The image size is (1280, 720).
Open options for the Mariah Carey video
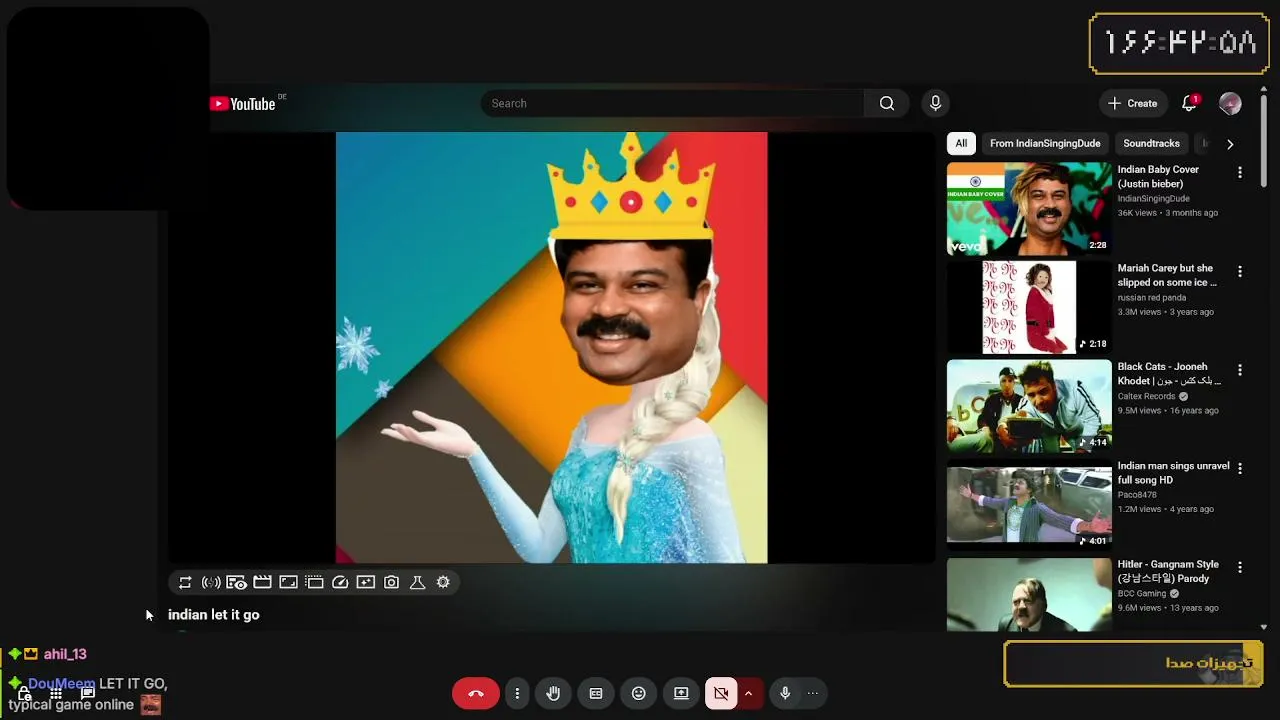(x=1240, y=272)
